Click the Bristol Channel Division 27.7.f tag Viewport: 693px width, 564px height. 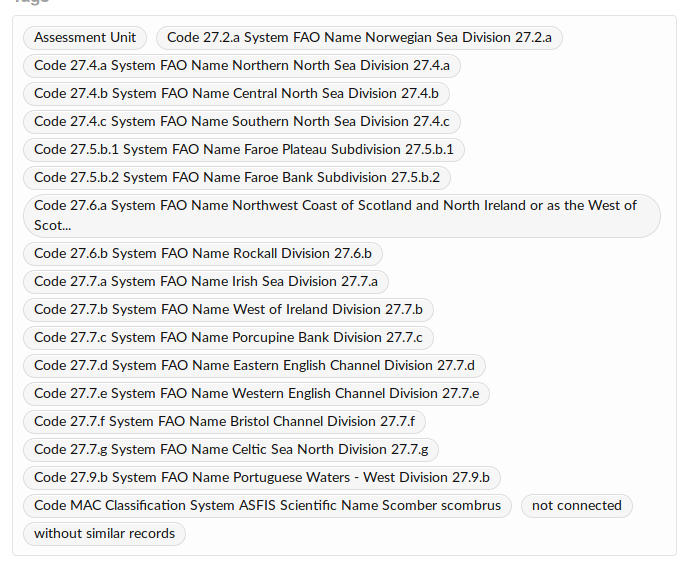[x=225, y=422]
